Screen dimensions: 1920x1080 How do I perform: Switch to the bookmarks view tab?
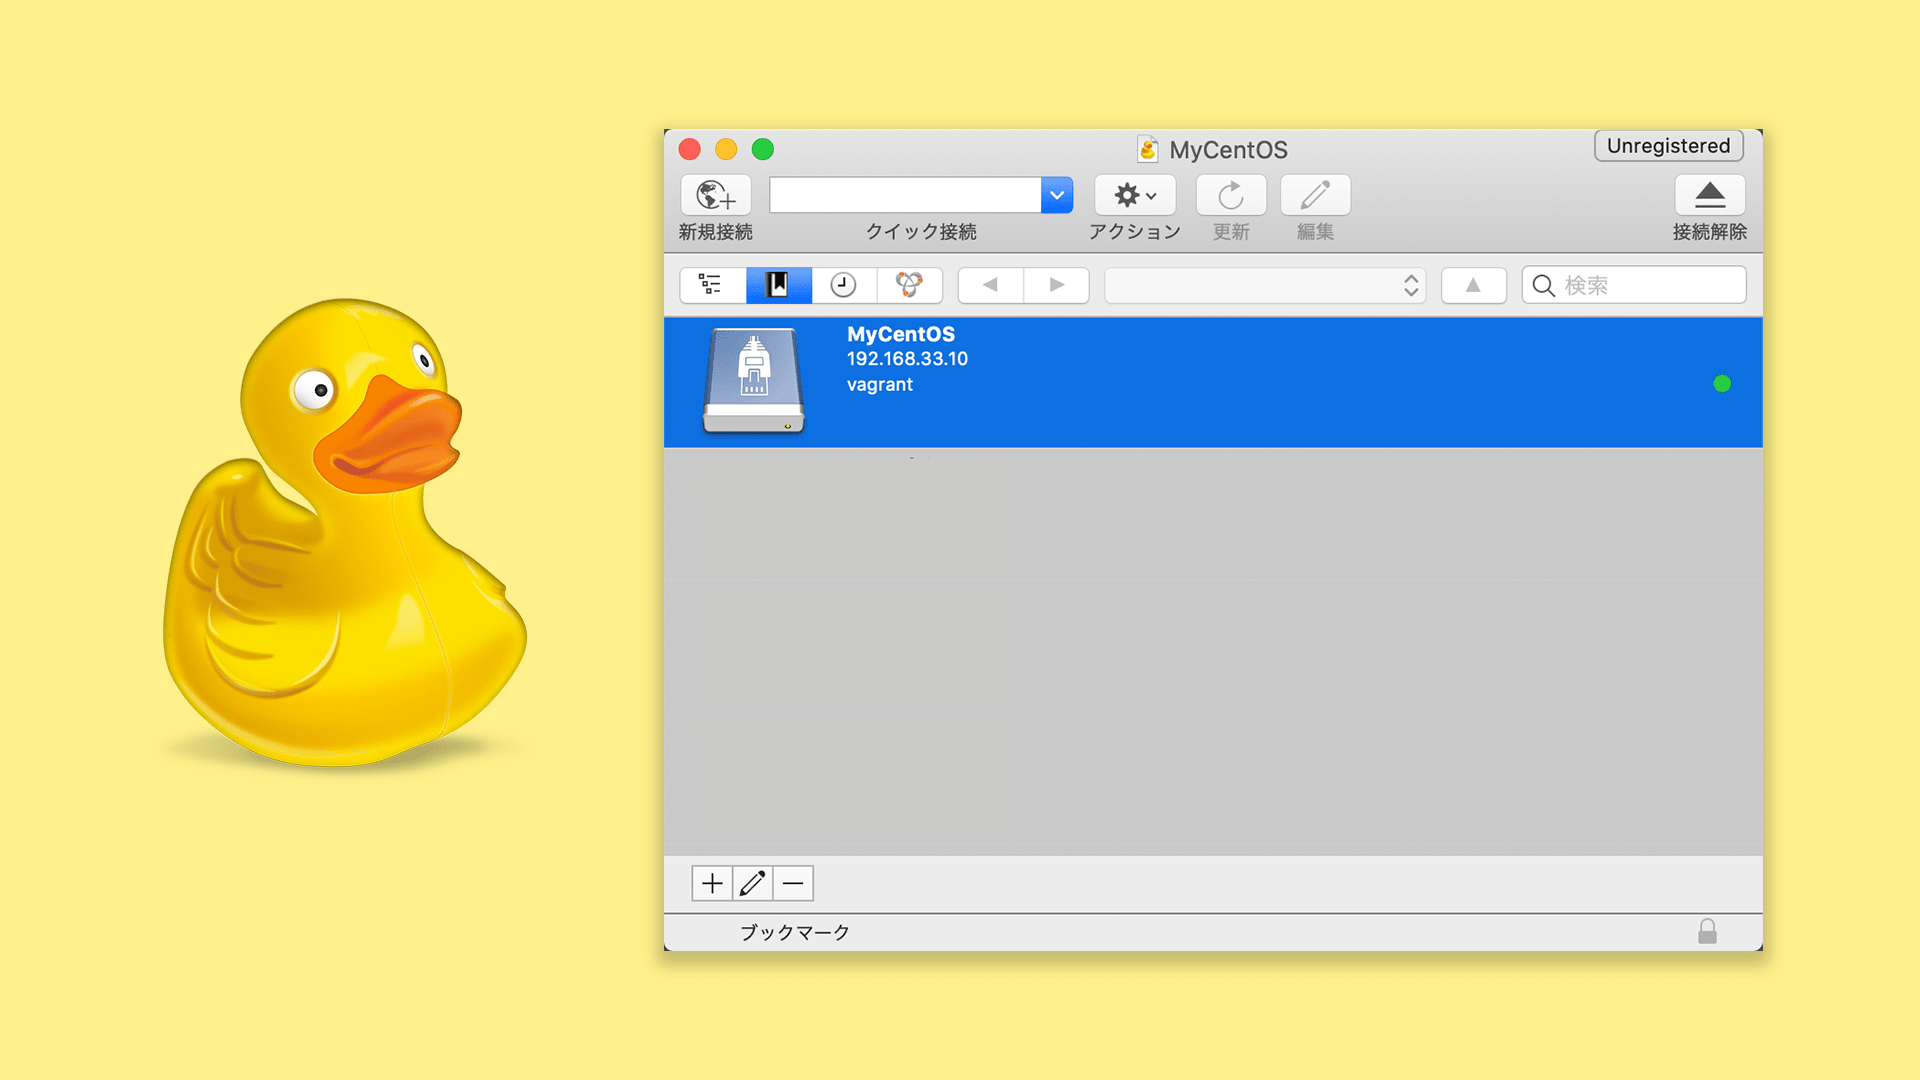778,285
